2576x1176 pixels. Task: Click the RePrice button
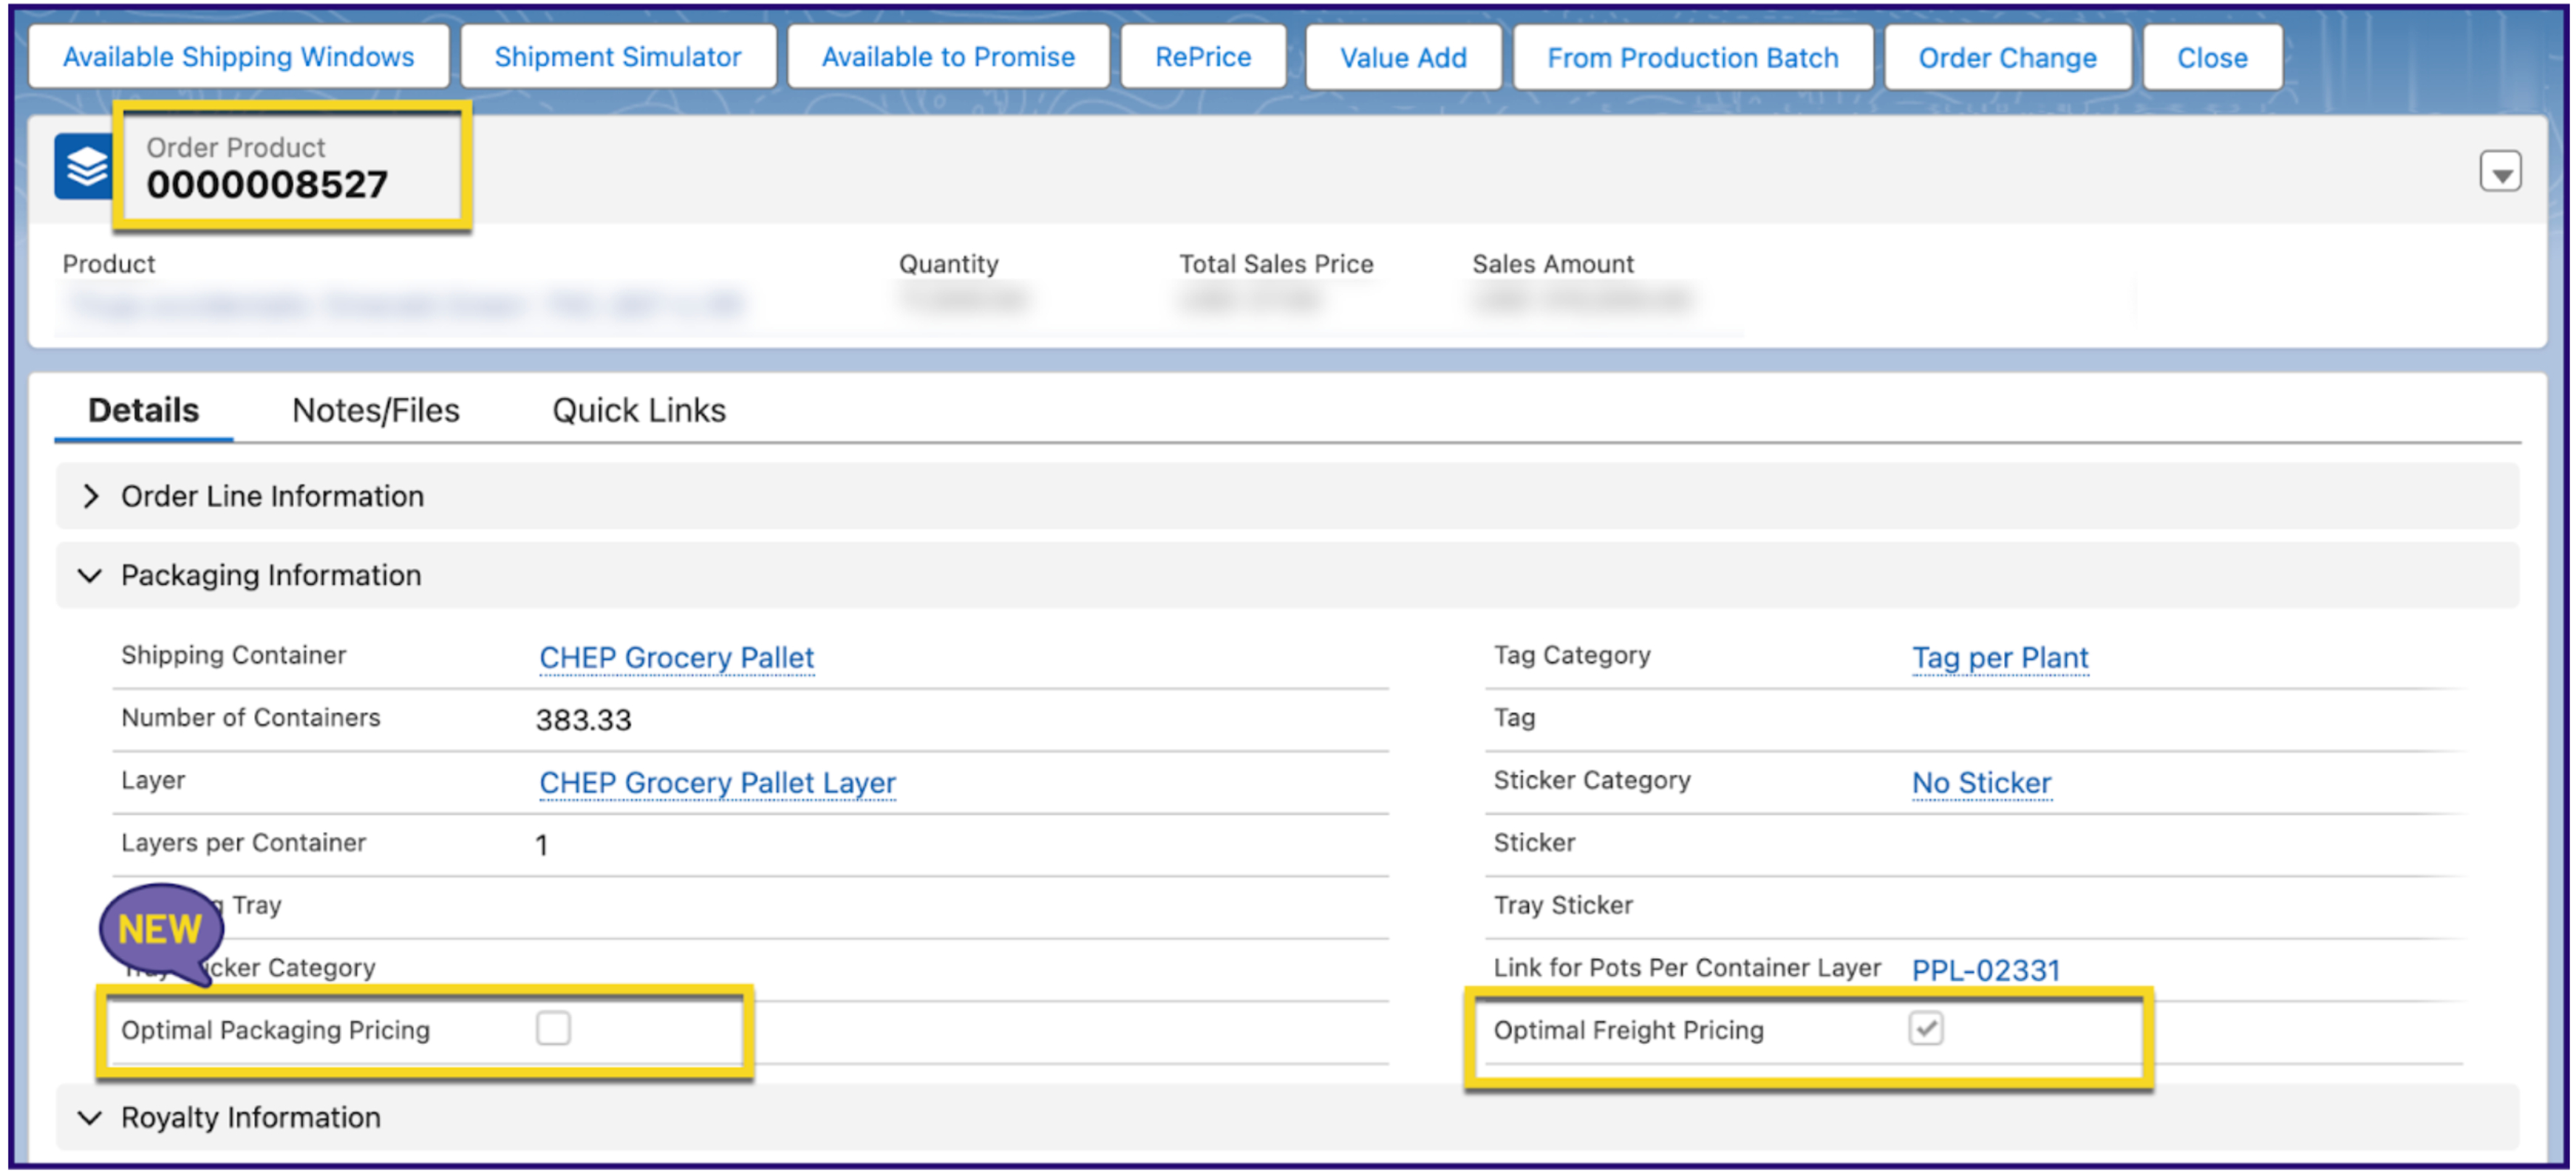(x=1202, y=57)
